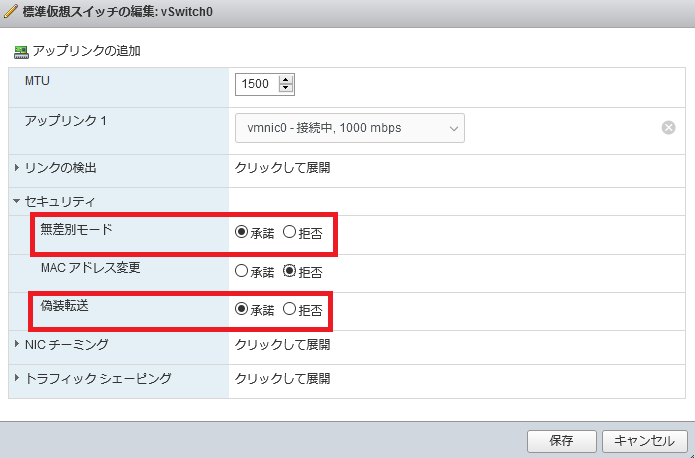Expand the NIC チーミング section

coord(17,344)
